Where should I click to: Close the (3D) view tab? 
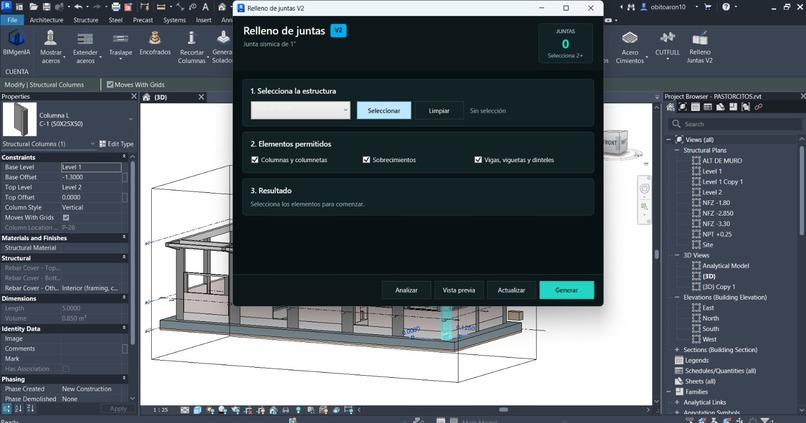[201, 97]
